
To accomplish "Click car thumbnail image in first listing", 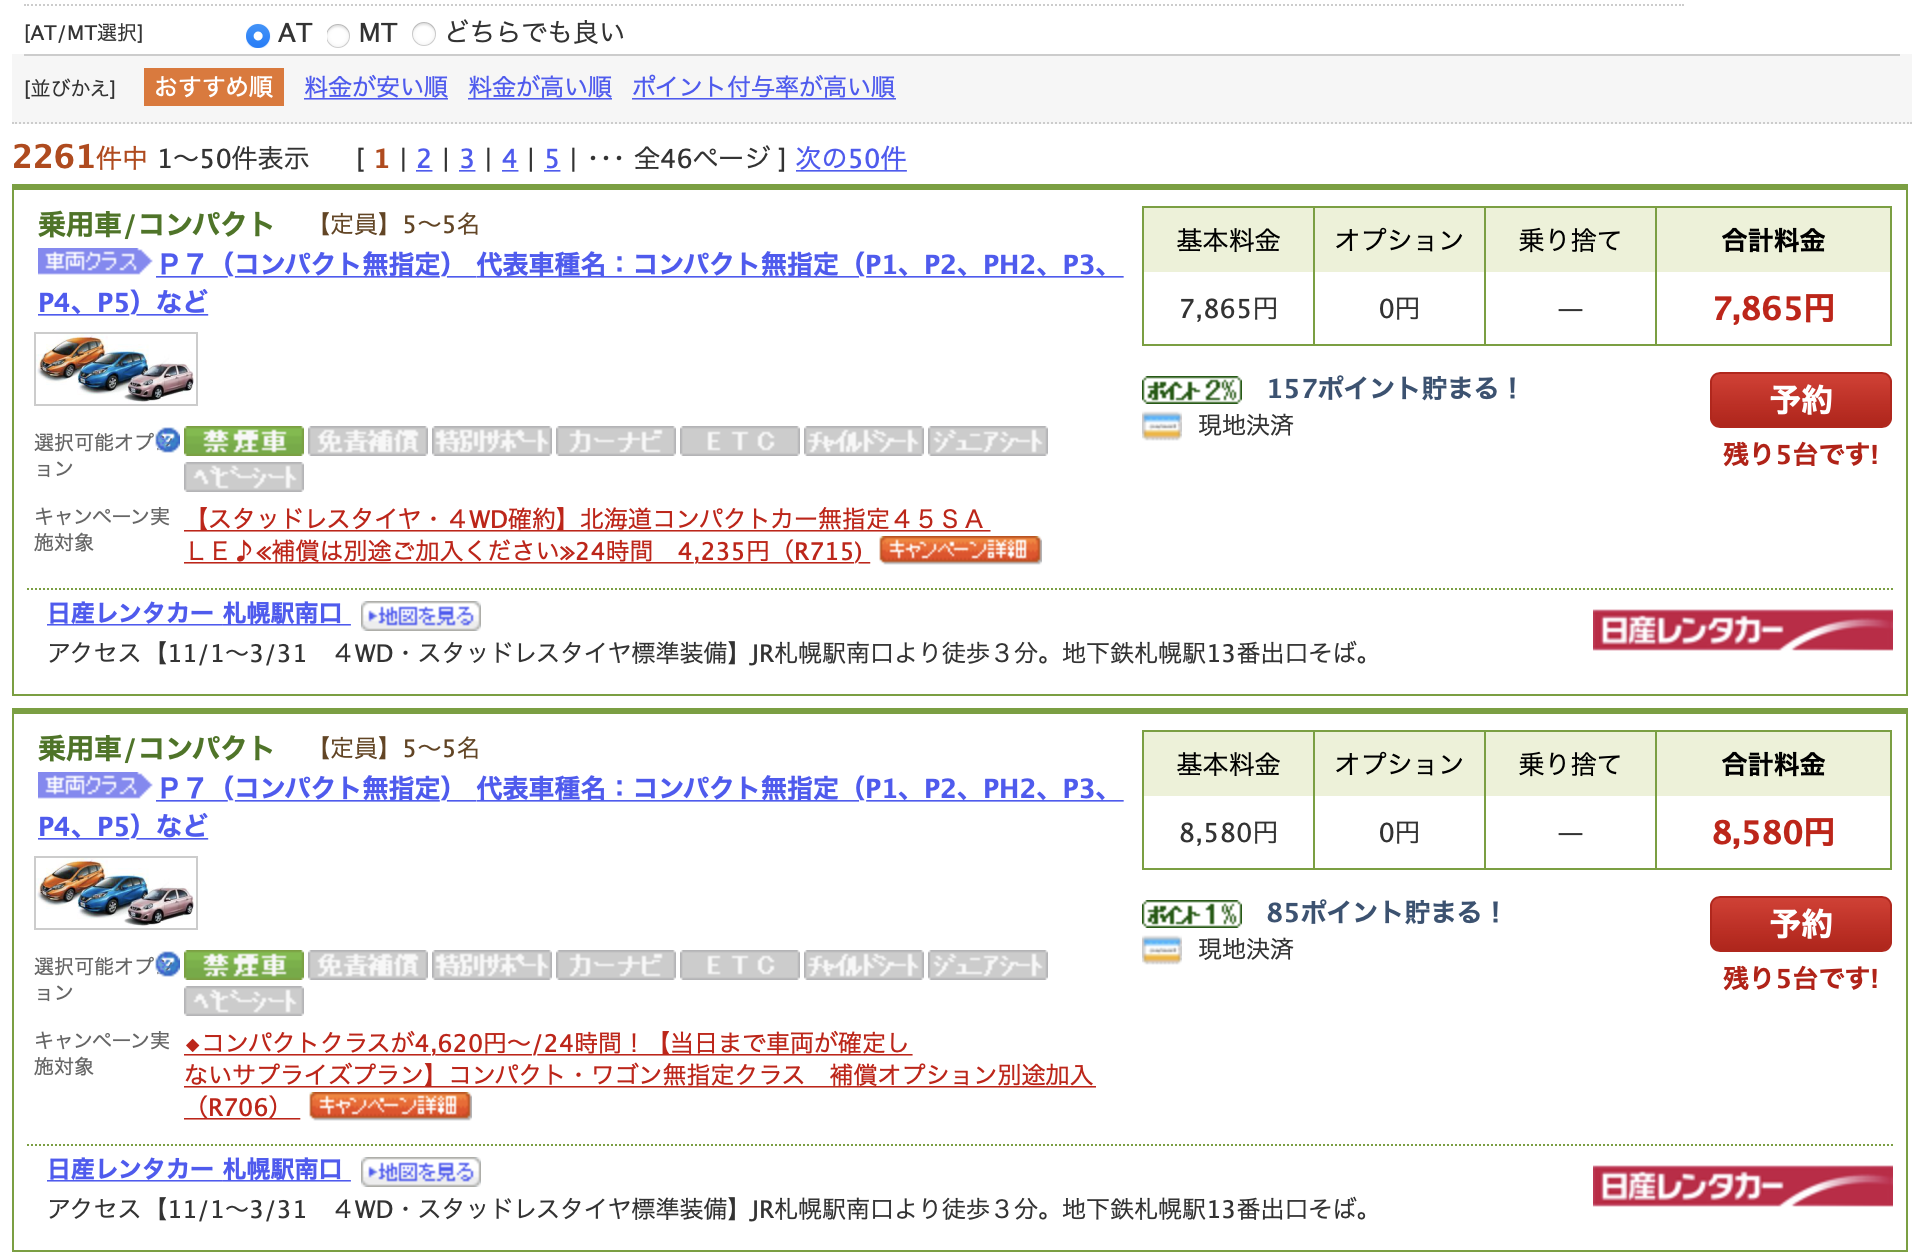I will [x=116, y=369].
